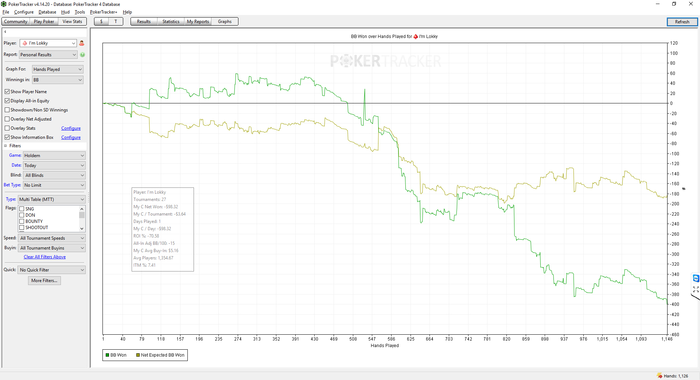Click the information box on the graph
Viewport: 700px width, 380px height.
coord(162,229)
